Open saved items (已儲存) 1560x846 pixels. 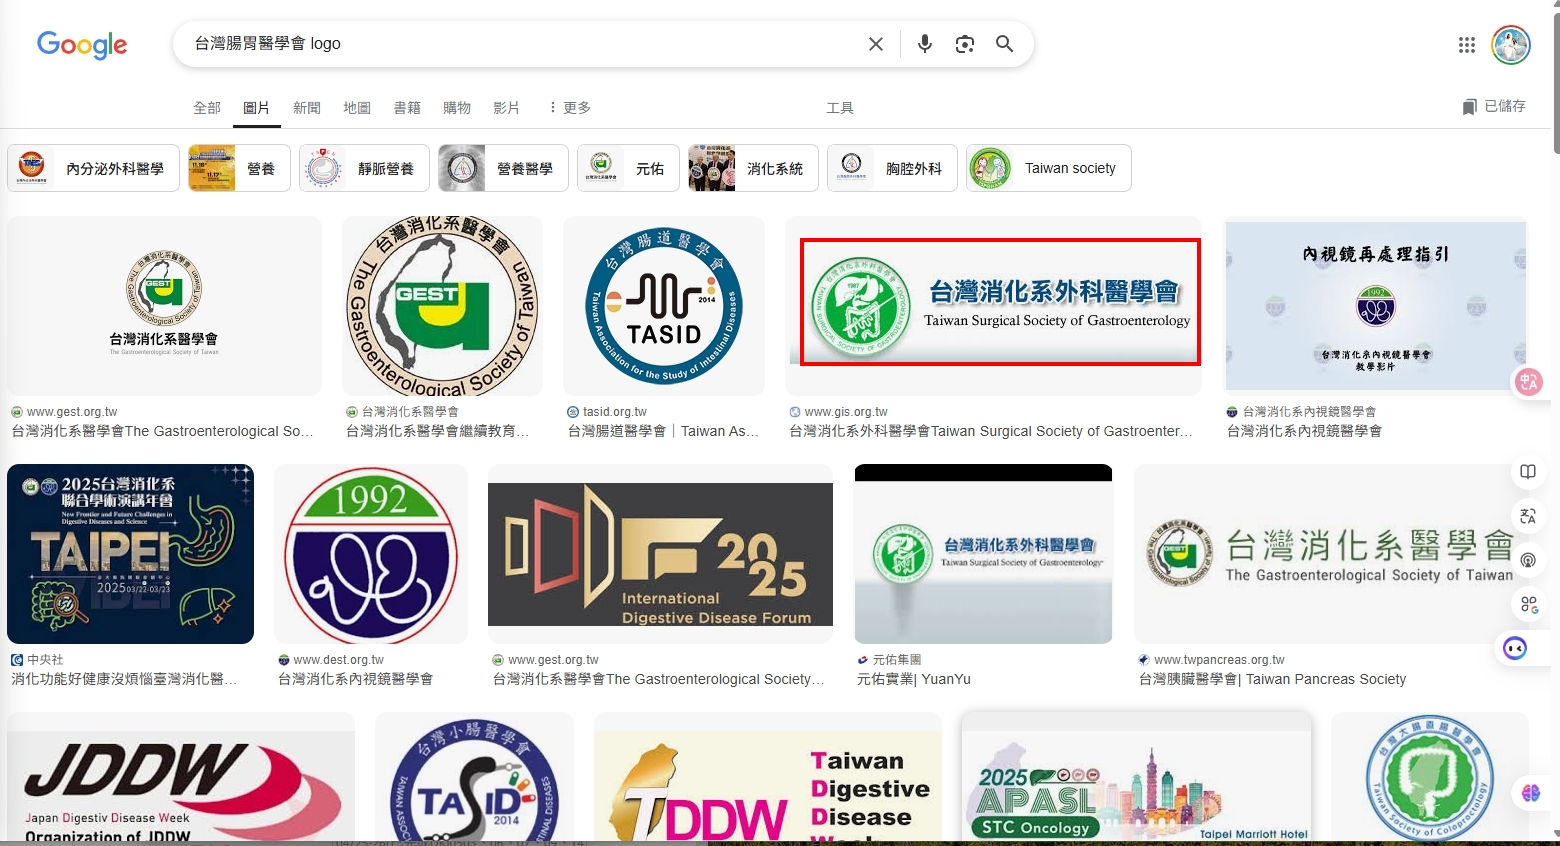click(1494, 106)
